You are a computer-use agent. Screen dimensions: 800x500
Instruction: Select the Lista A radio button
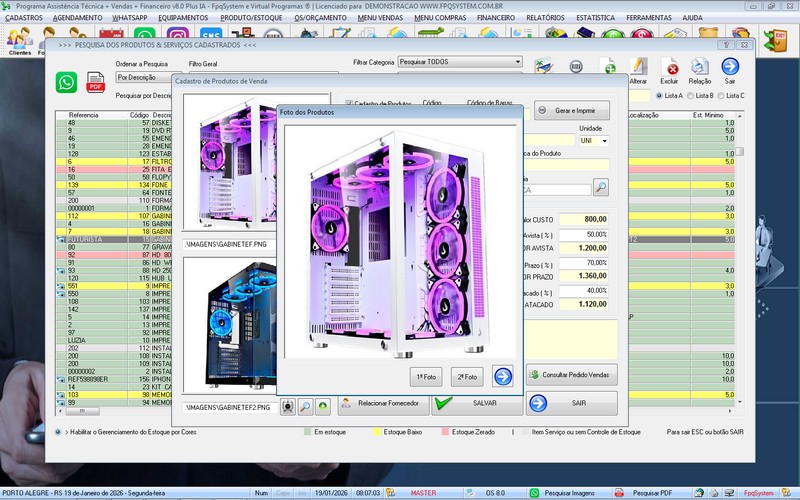point(659,95)
